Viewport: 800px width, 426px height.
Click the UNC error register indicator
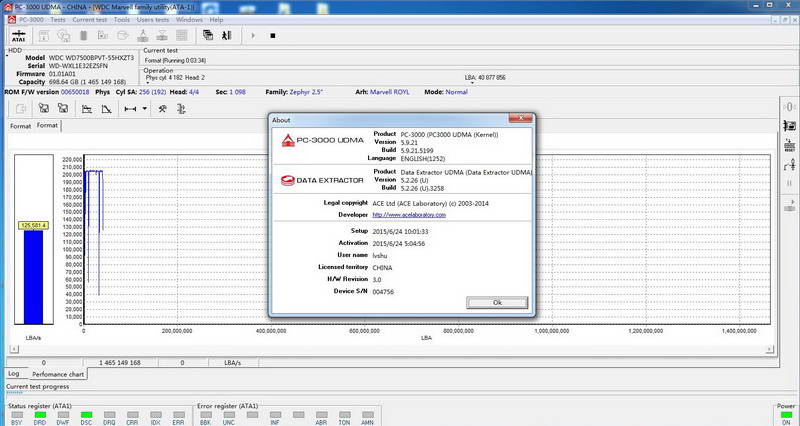[229, 415]
